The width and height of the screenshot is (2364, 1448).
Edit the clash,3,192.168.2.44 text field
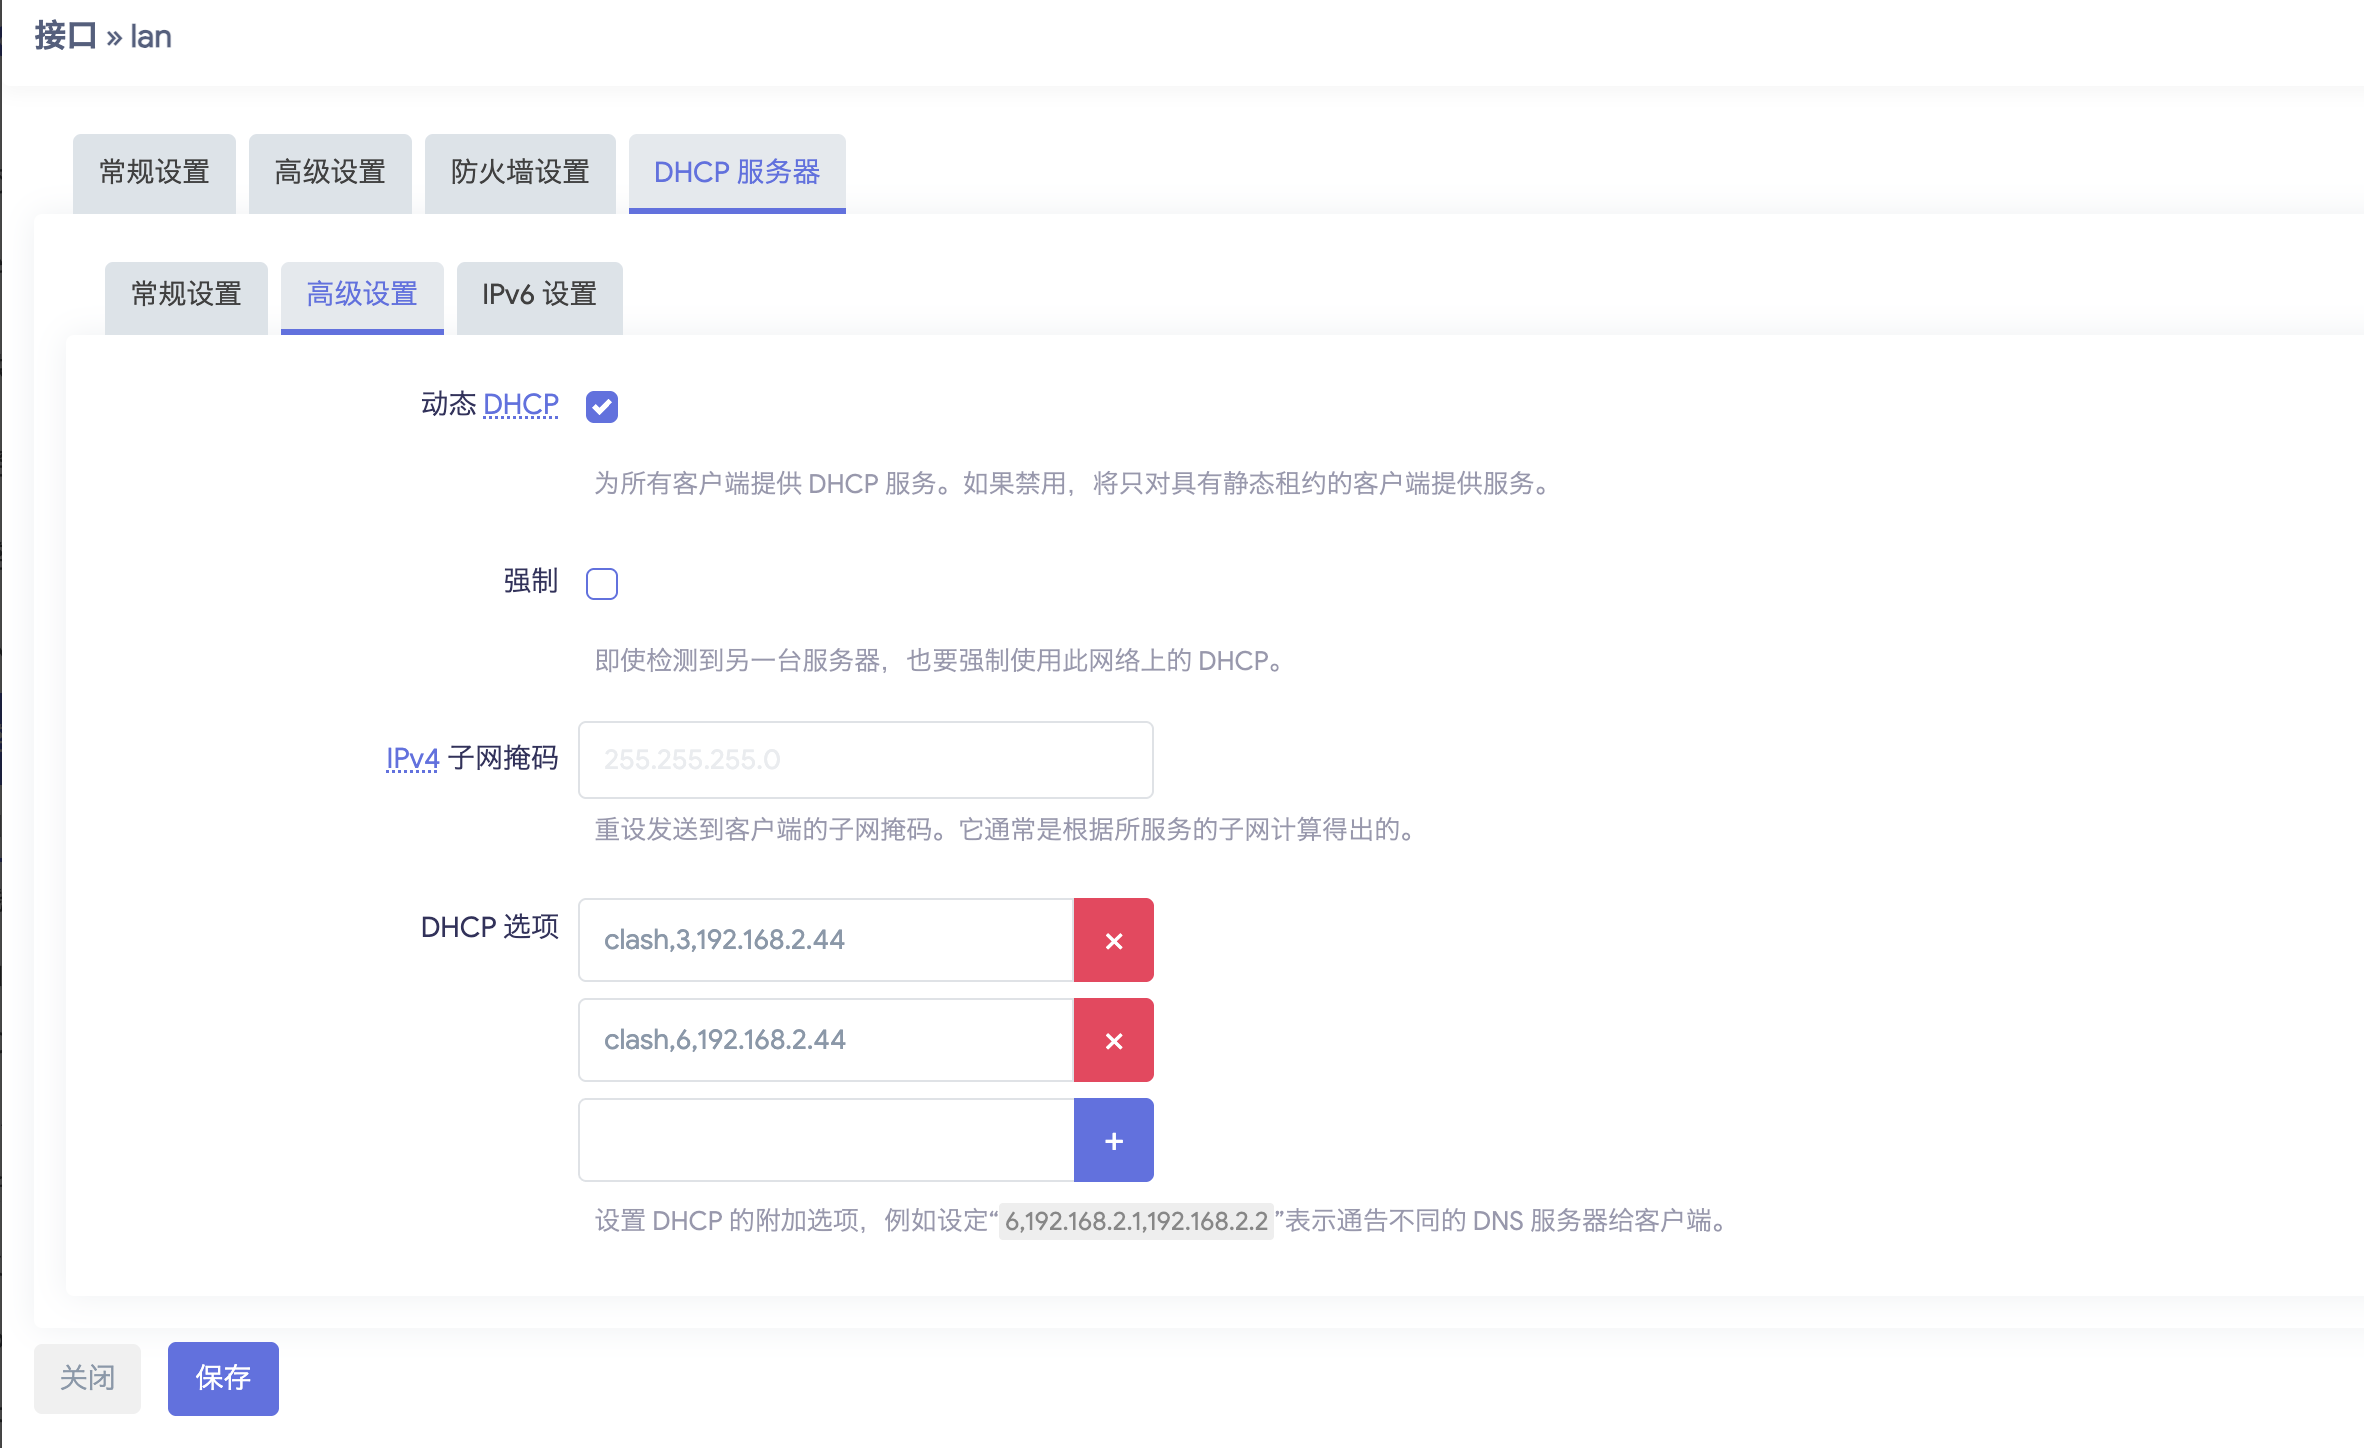click(825, 940)
